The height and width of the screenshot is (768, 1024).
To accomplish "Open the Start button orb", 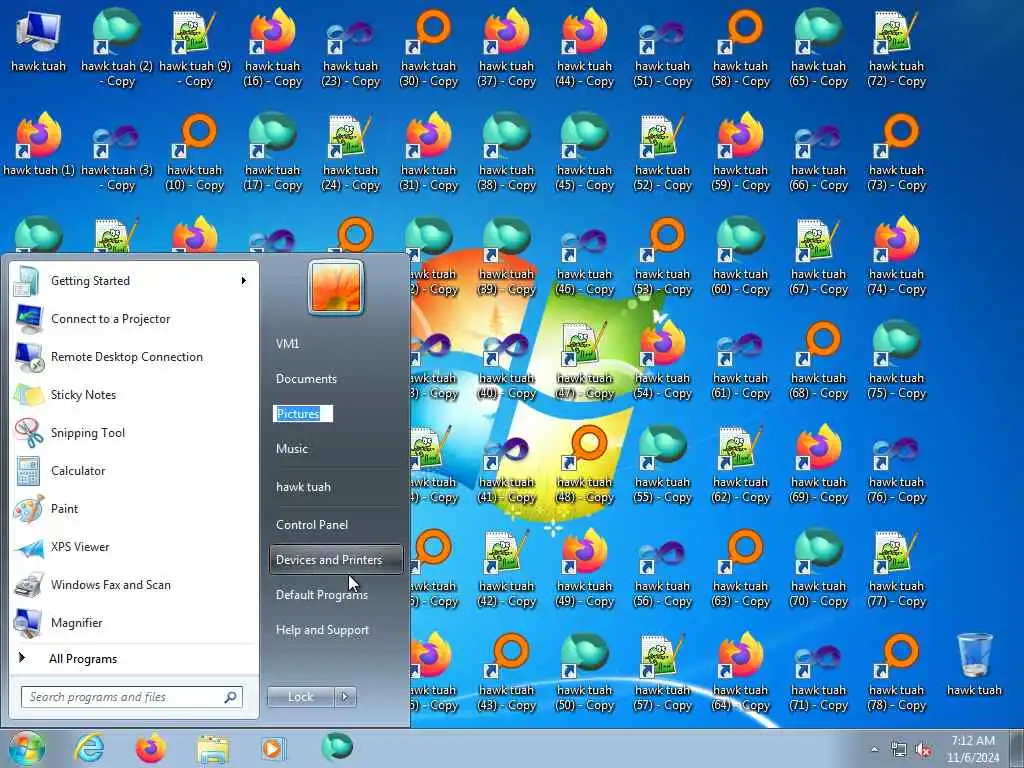I will (x=27, y=748).
